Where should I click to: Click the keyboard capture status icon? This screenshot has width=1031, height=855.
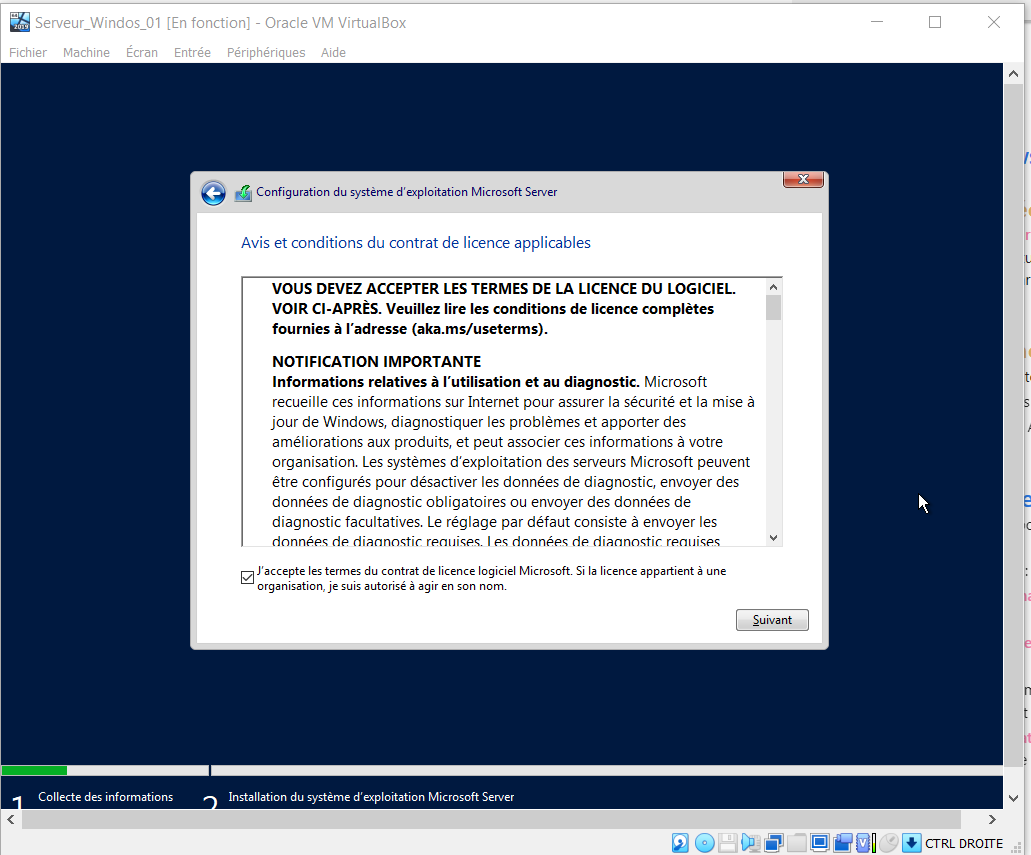click(911, 843)
